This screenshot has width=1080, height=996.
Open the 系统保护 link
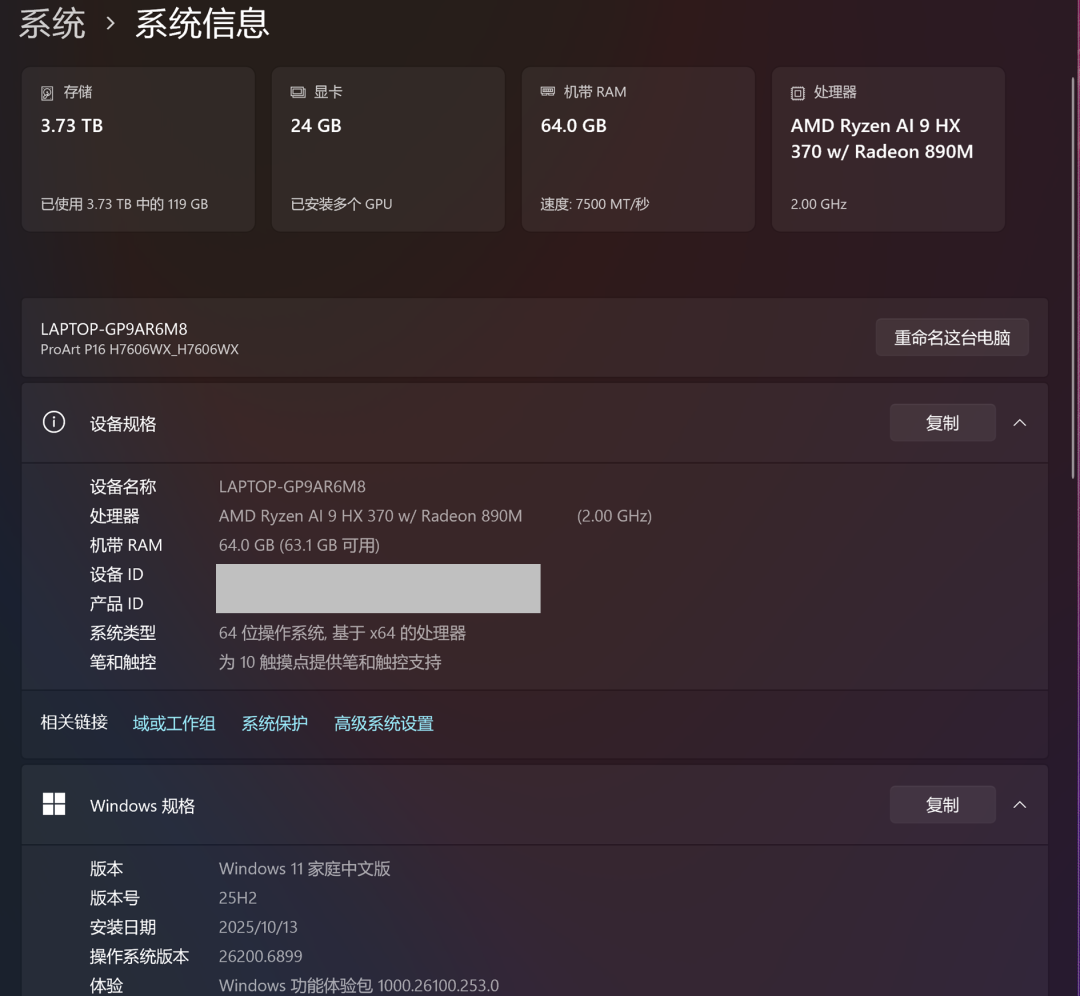pos(275,723)
